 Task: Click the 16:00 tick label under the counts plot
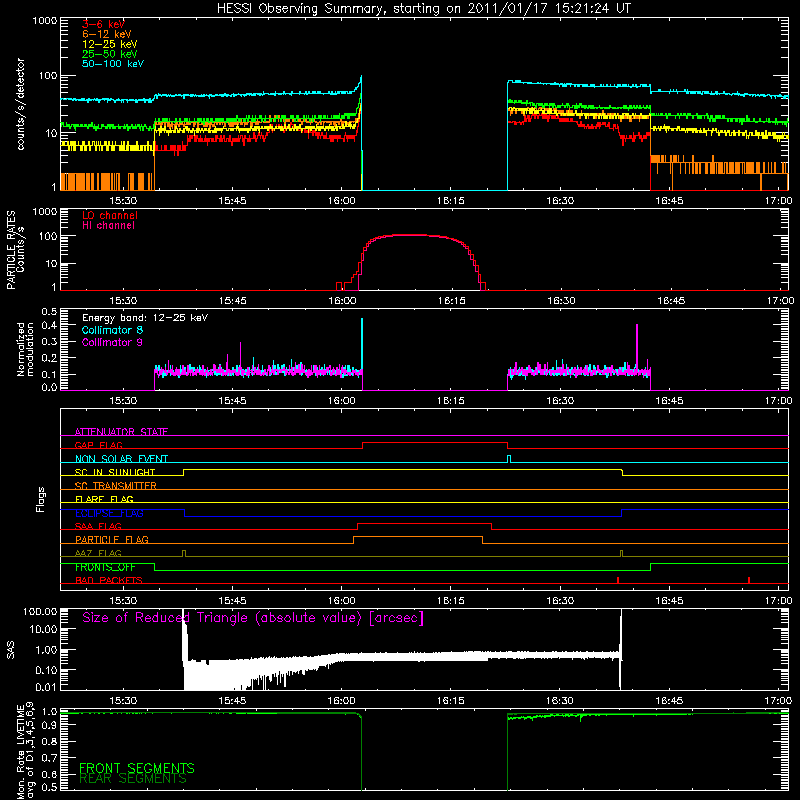tap(341, 201)
